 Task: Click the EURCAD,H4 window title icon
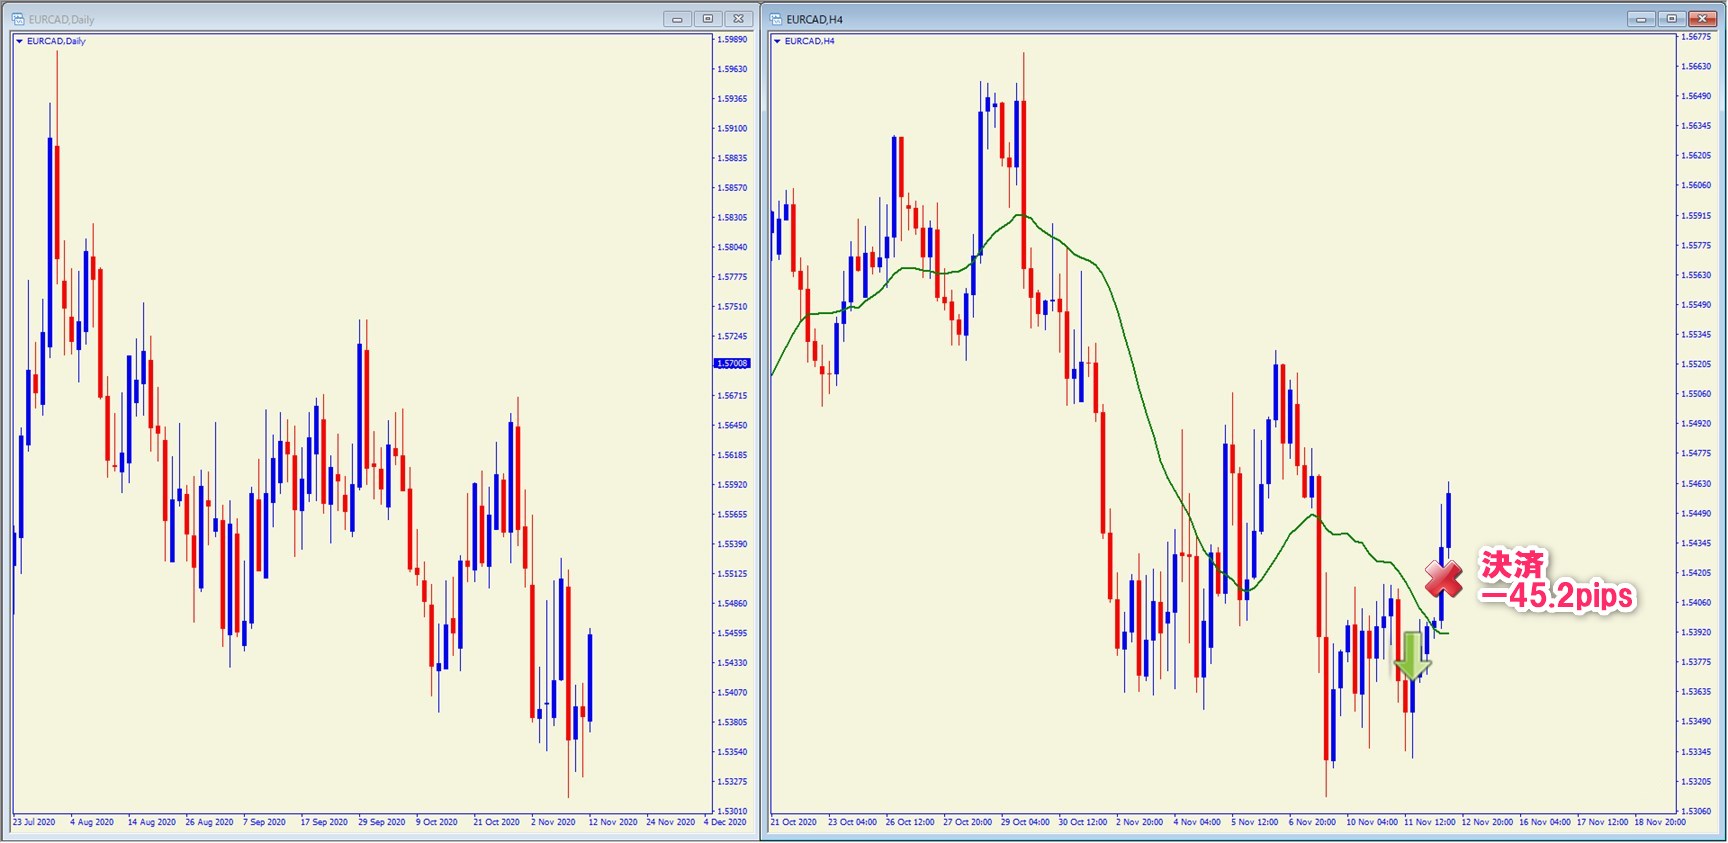coord(776,19)
